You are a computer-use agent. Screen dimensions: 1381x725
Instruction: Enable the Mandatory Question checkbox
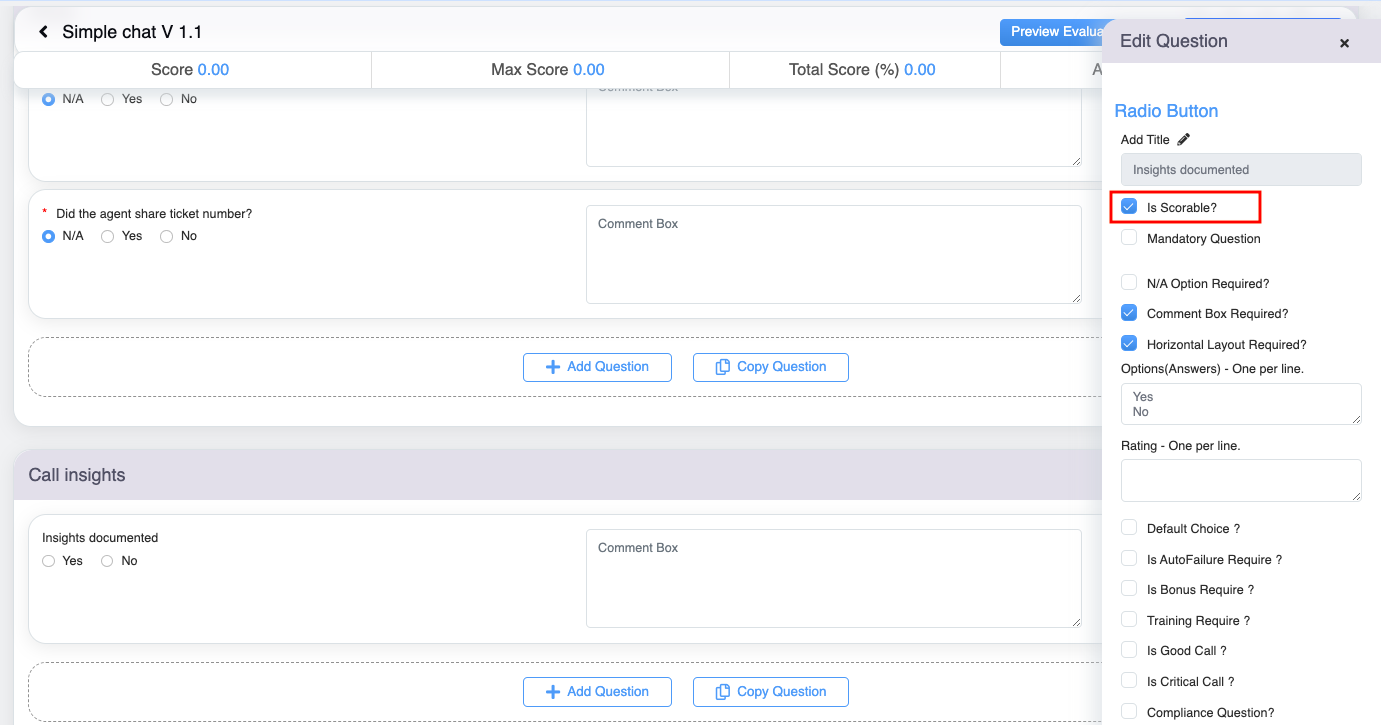tap(1129, 238)
